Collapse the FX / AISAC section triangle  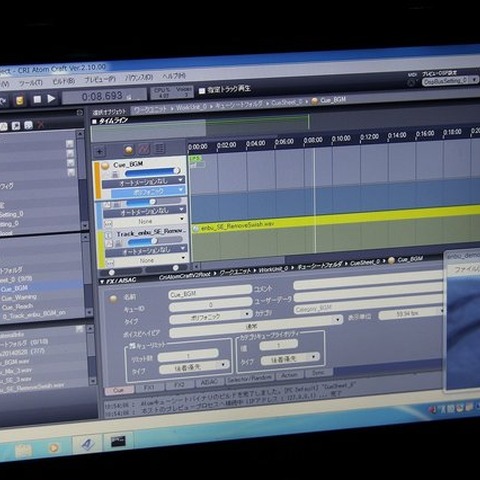tap(102, 282)
